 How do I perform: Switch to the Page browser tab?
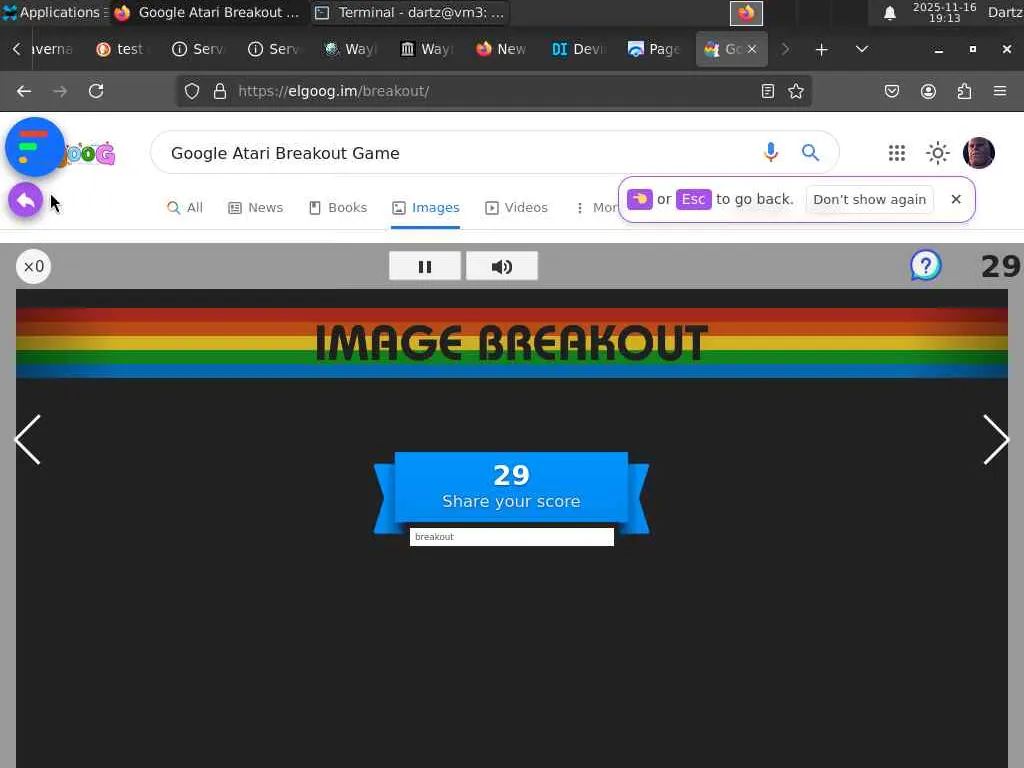point(654,50)
